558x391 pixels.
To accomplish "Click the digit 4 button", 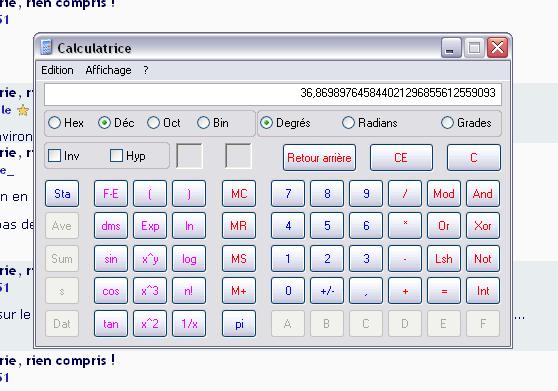I will (x=288, y=226).
